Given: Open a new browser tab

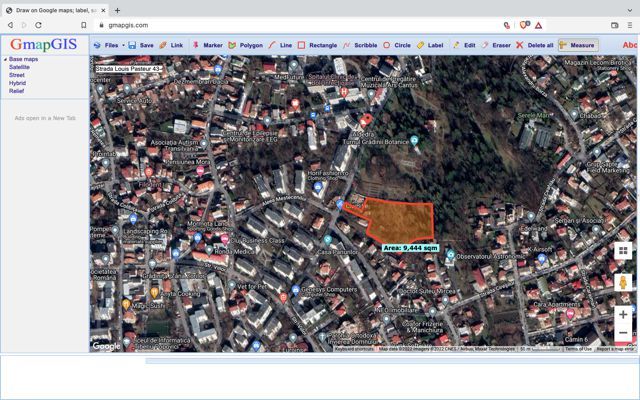Looking at the screenshot, I should [117, 11].
